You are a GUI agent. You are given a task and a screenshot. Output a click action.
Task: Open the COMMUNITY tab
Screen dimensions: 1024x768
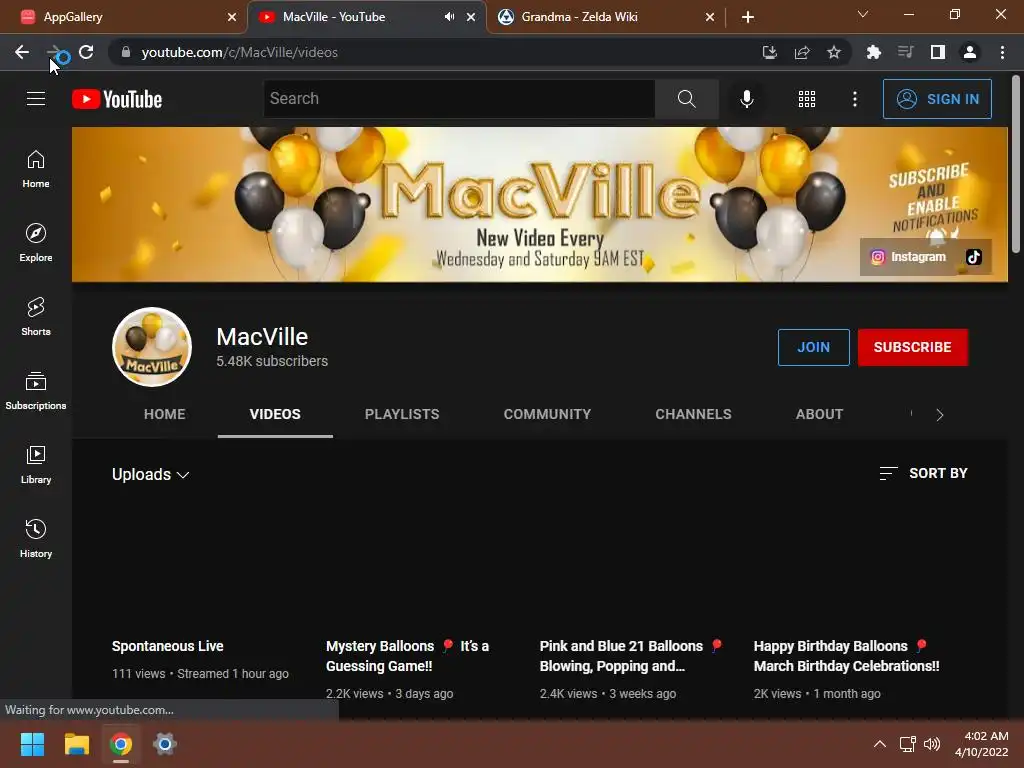tap(547, 414)
